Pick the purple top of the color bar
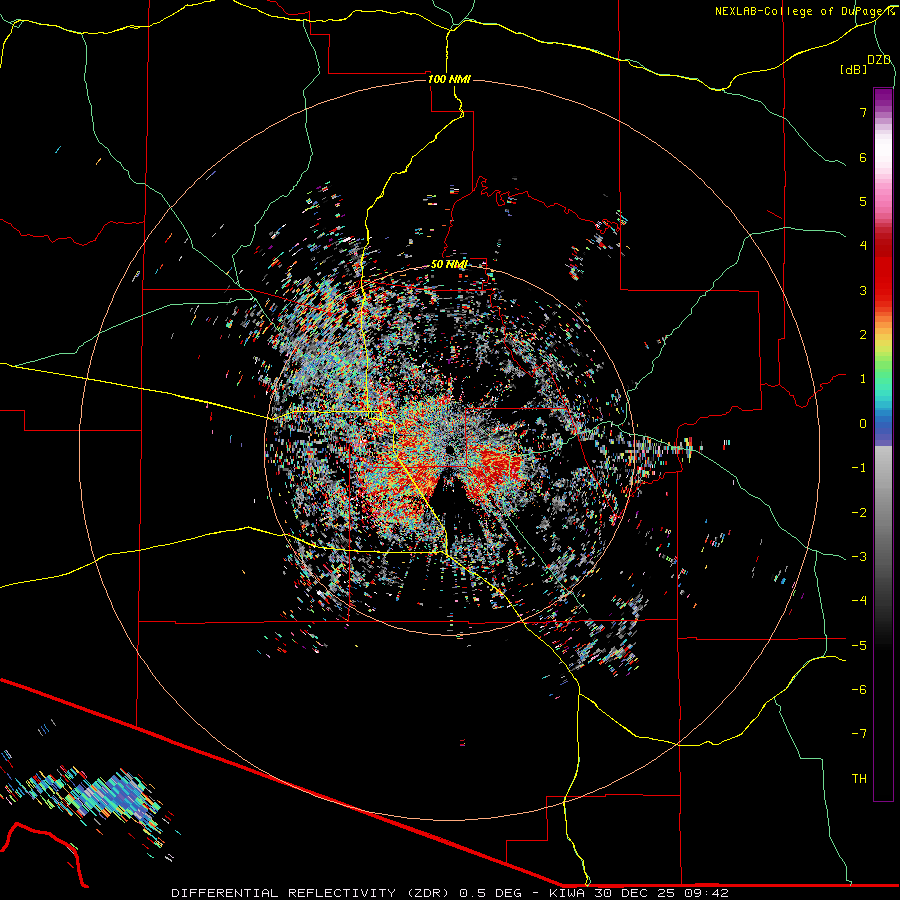This screenshot has height=900, width=900. click(x=883, y=99)
